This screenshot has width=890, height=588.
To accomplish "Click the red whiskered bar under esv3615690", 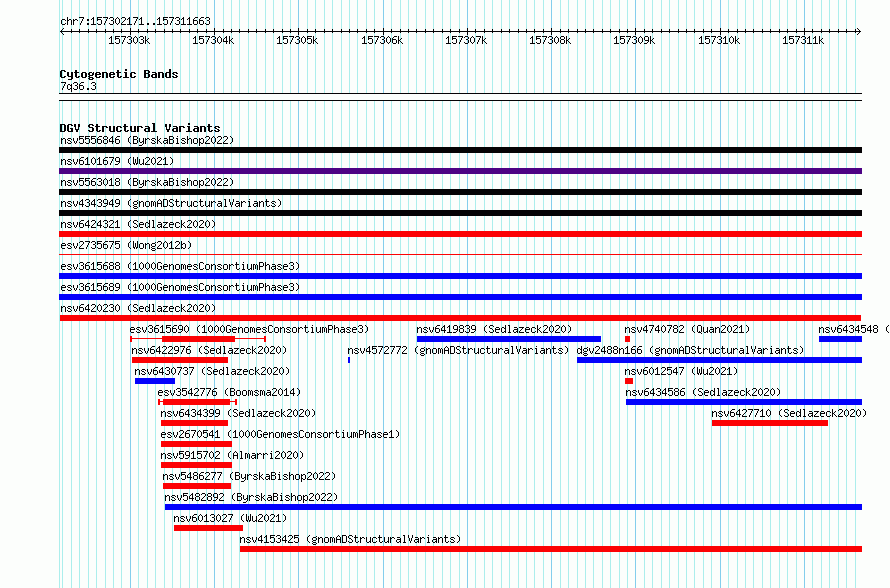I will pyautogui.click(x=198, y=339).
